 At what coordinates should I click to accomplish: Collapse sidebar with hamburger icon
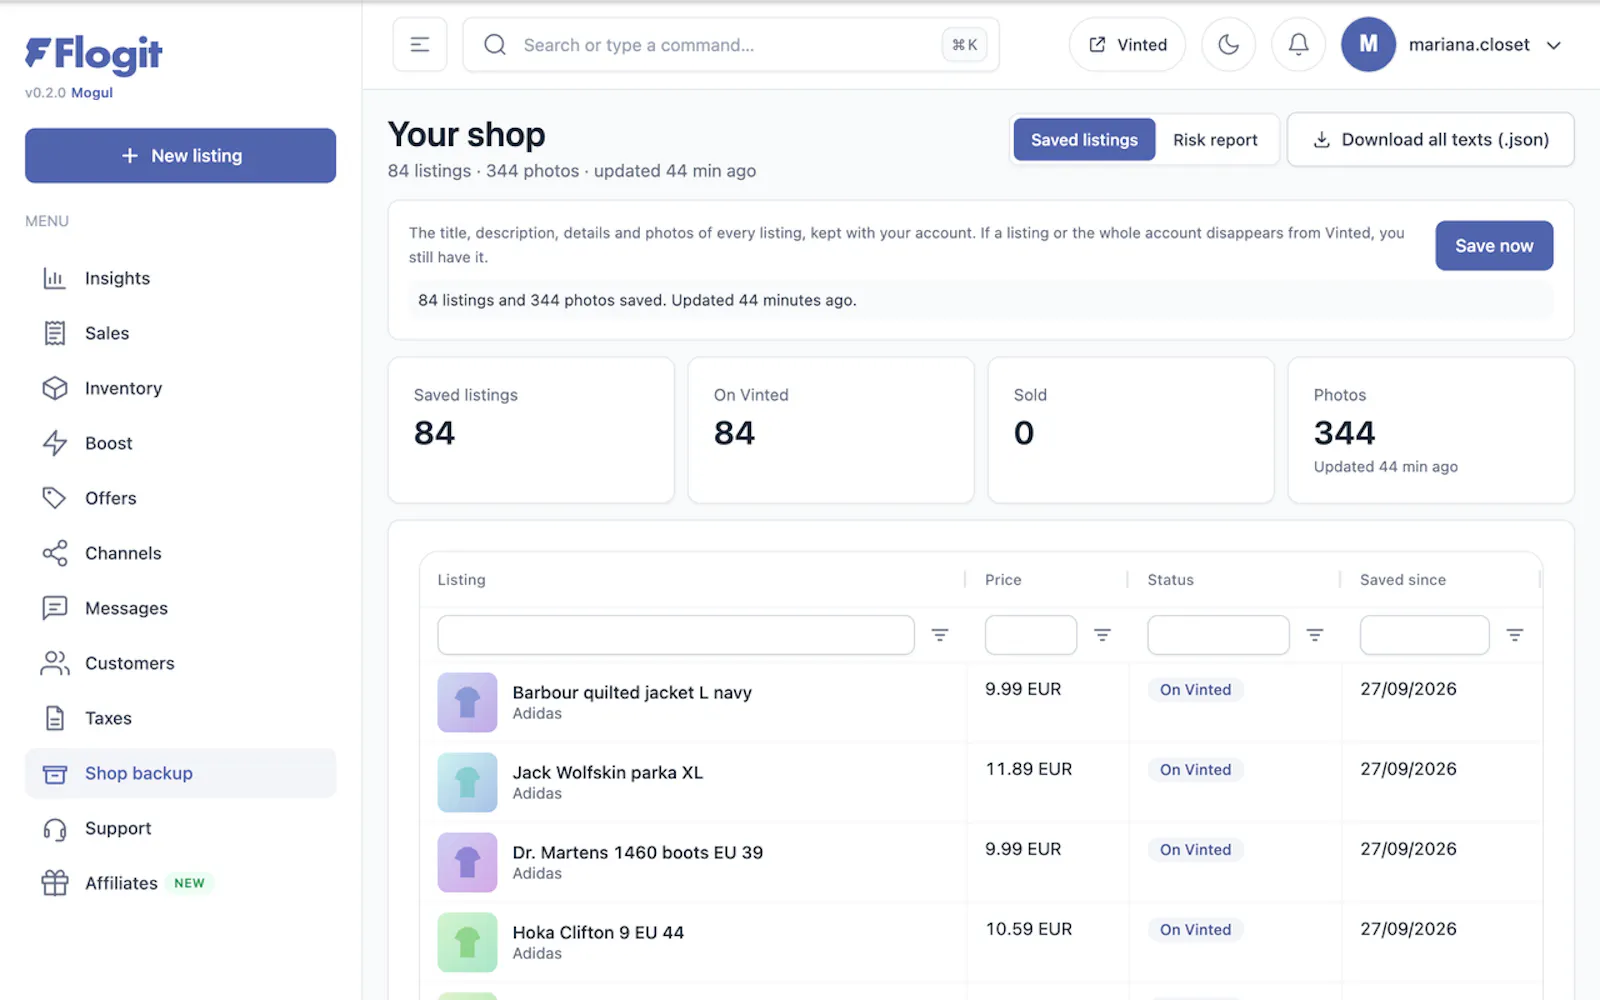coord(420,45)
